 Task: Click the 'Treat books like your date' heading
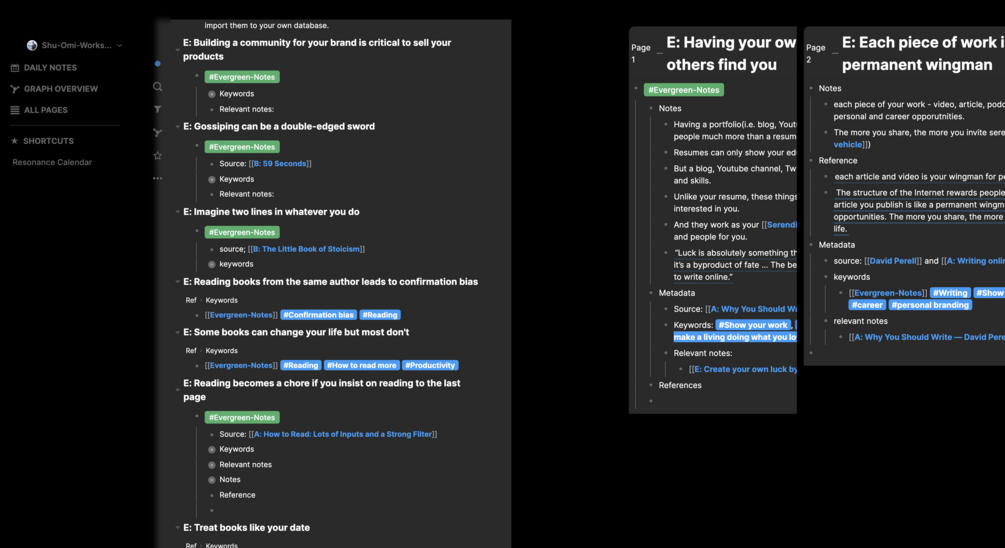pyautogui.click(x=246, y=527)
